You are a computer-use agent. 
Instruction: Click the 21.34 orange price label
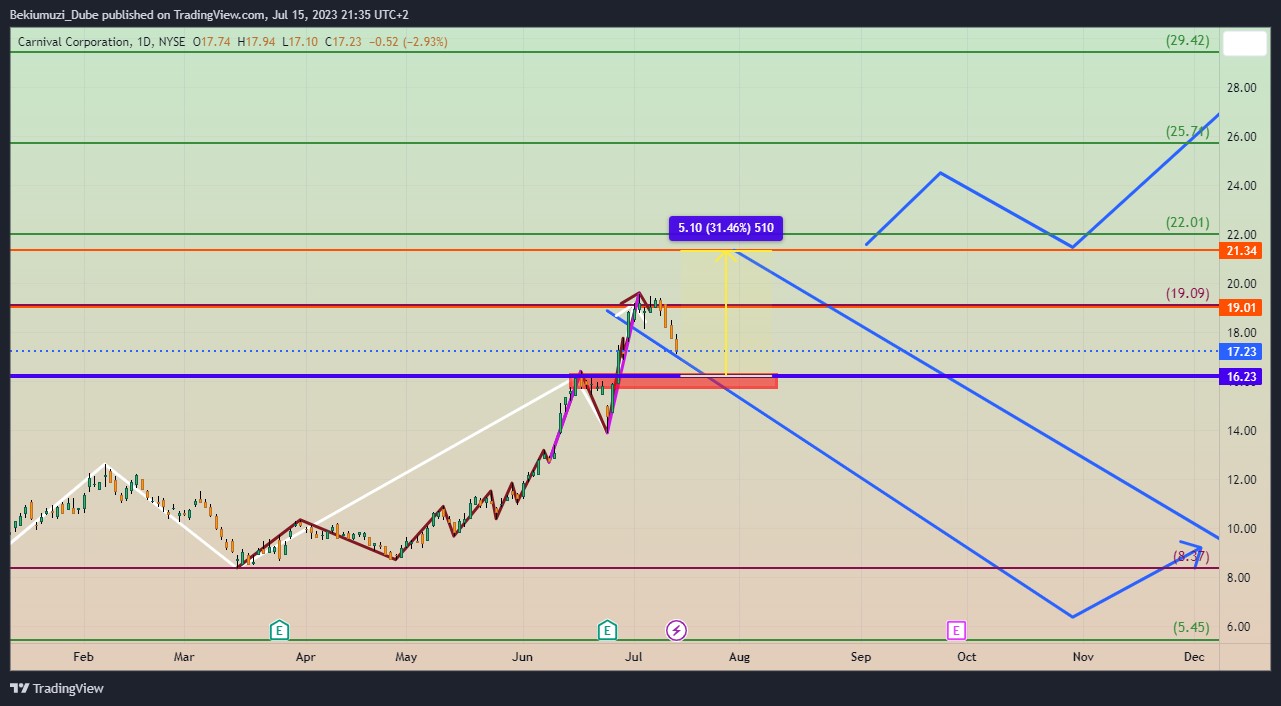(x=1240, y=250)
